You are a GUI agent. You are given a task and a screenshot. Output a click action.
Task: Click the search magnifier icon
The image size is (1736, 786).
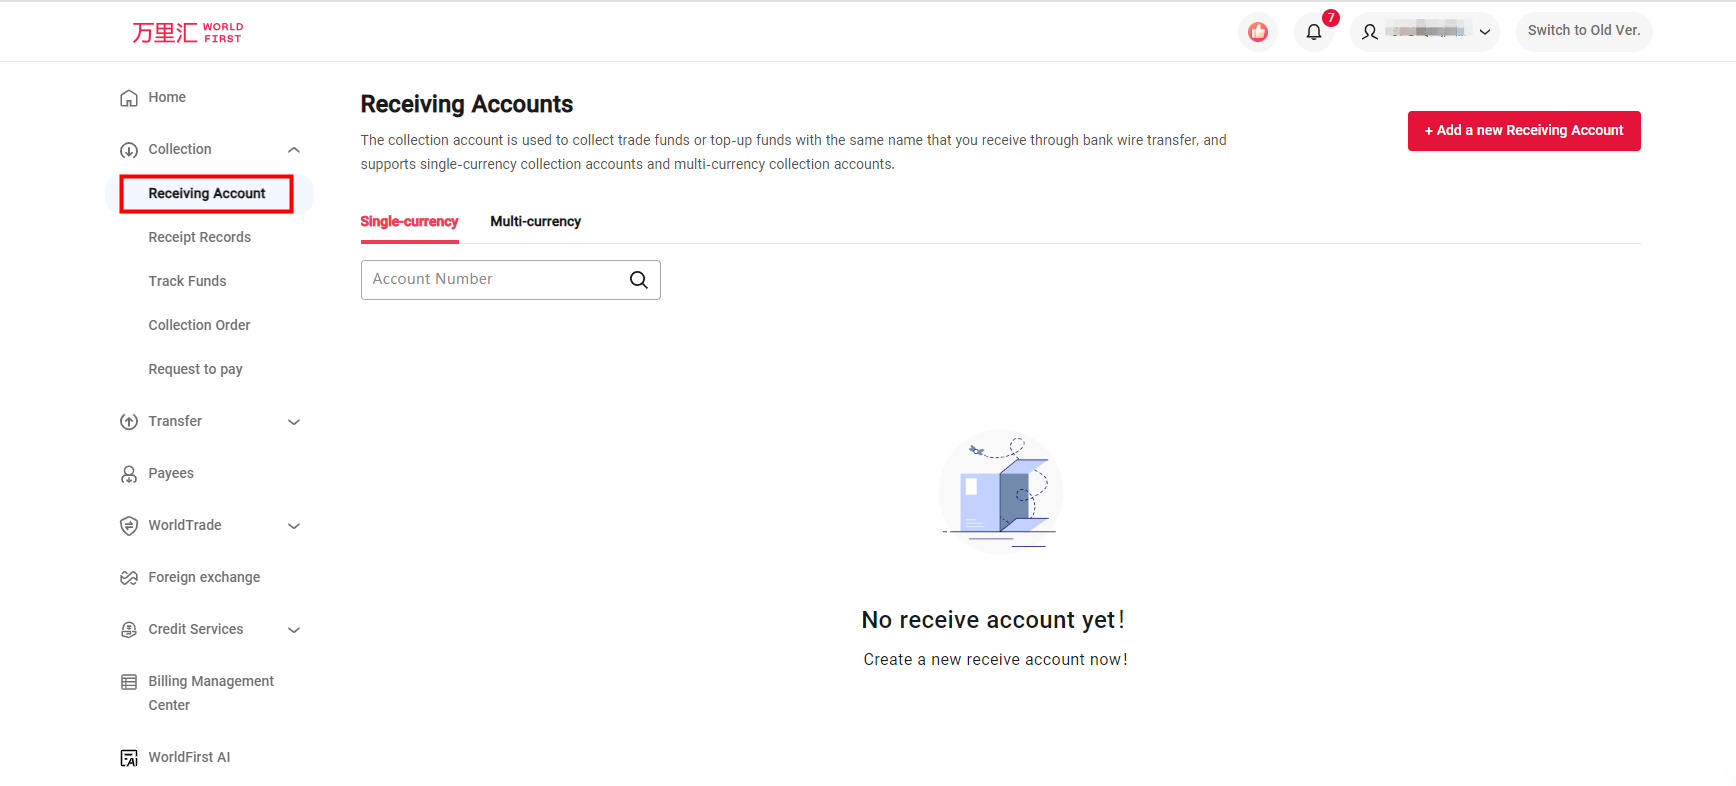click(638, 280)
